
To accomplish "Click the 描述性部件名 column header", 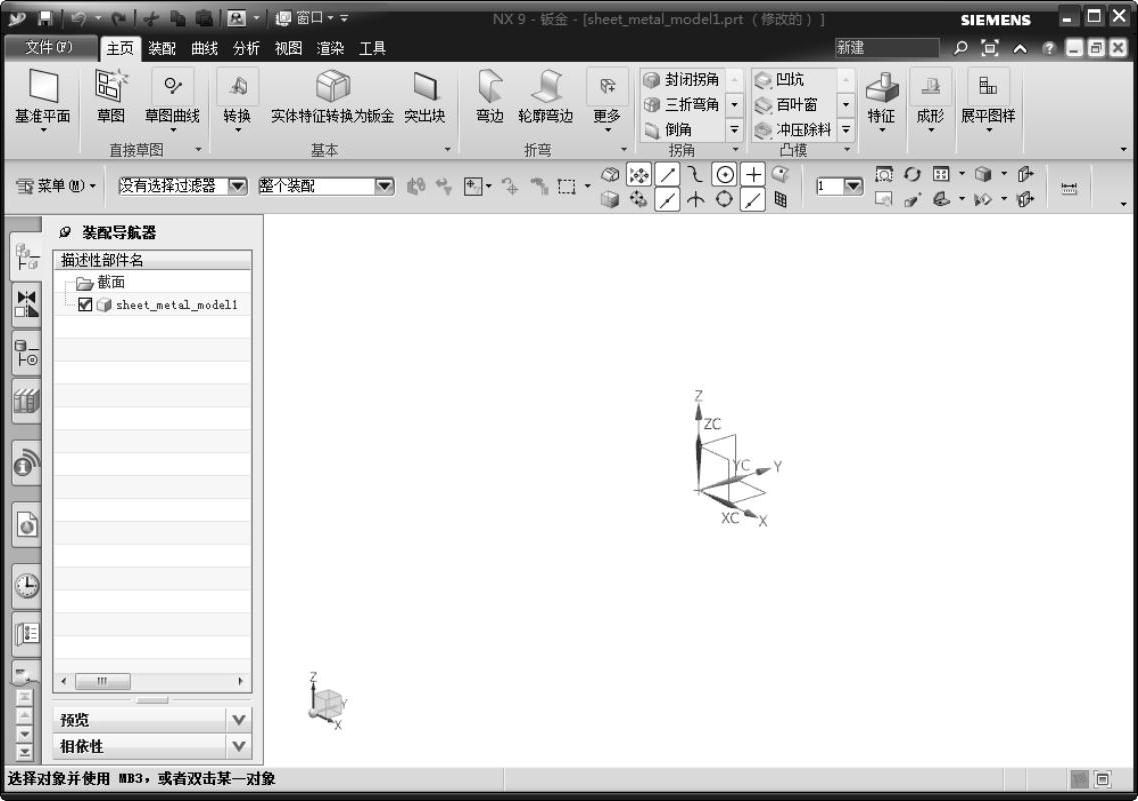I will point(152,260).
